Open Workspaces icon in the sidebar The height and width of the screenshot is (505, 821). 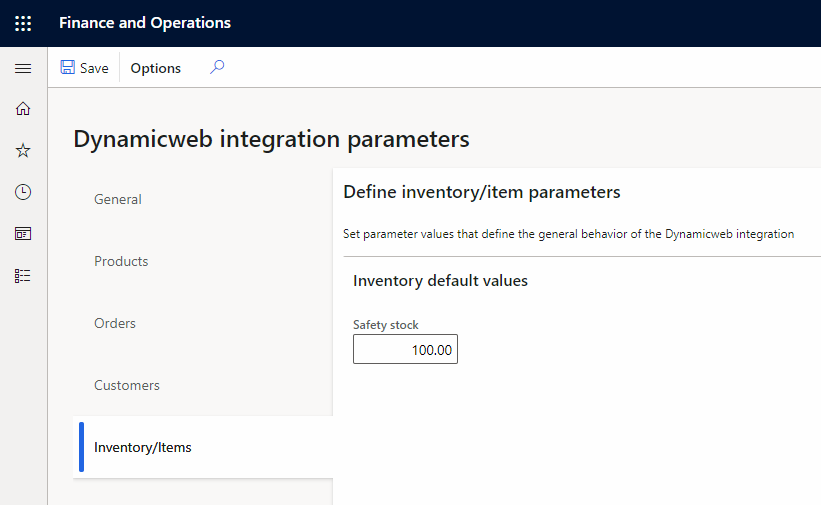23,234
